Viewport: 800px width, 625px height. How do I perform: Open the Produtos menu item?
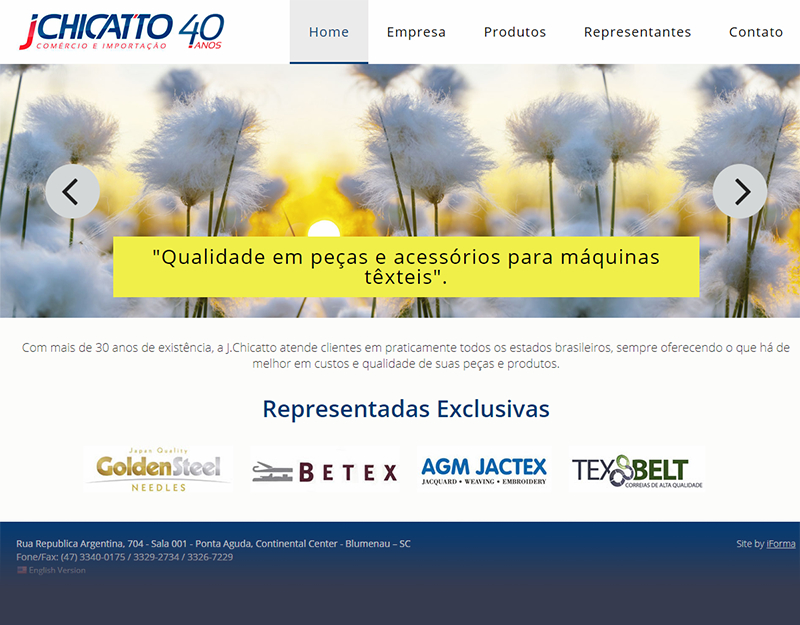point(515,32)
